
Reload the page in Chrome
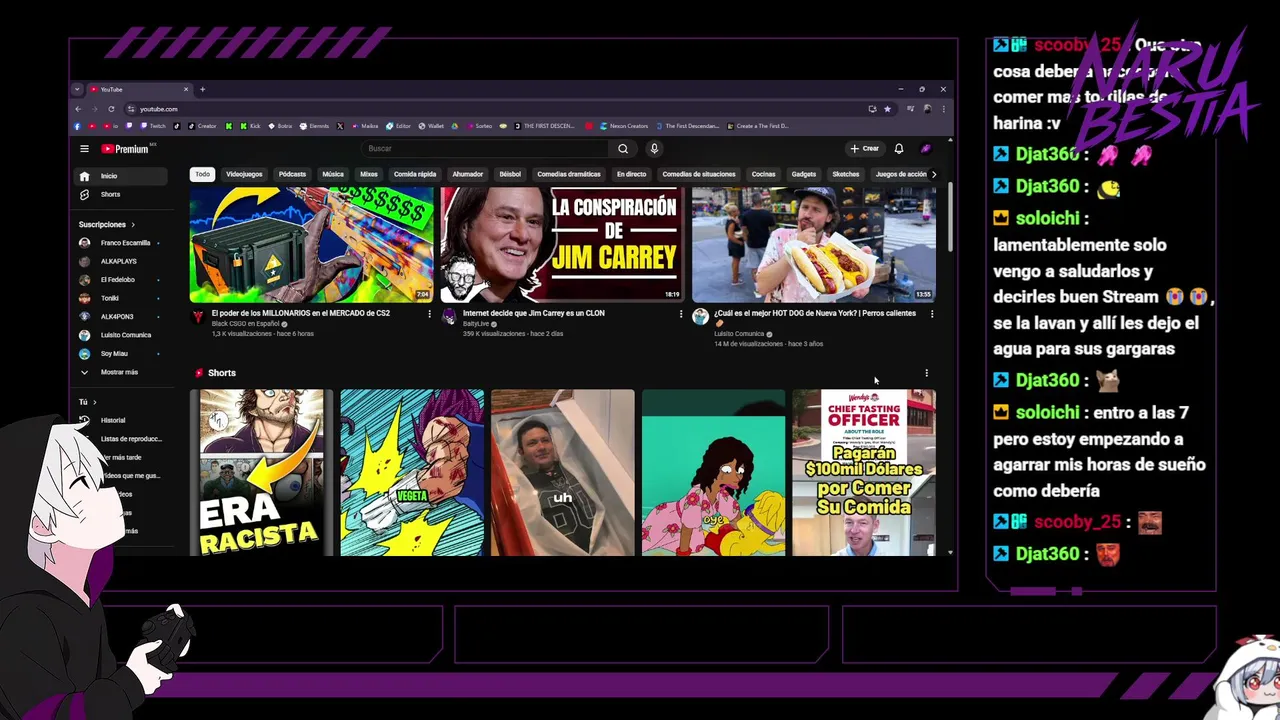(111, 109)
